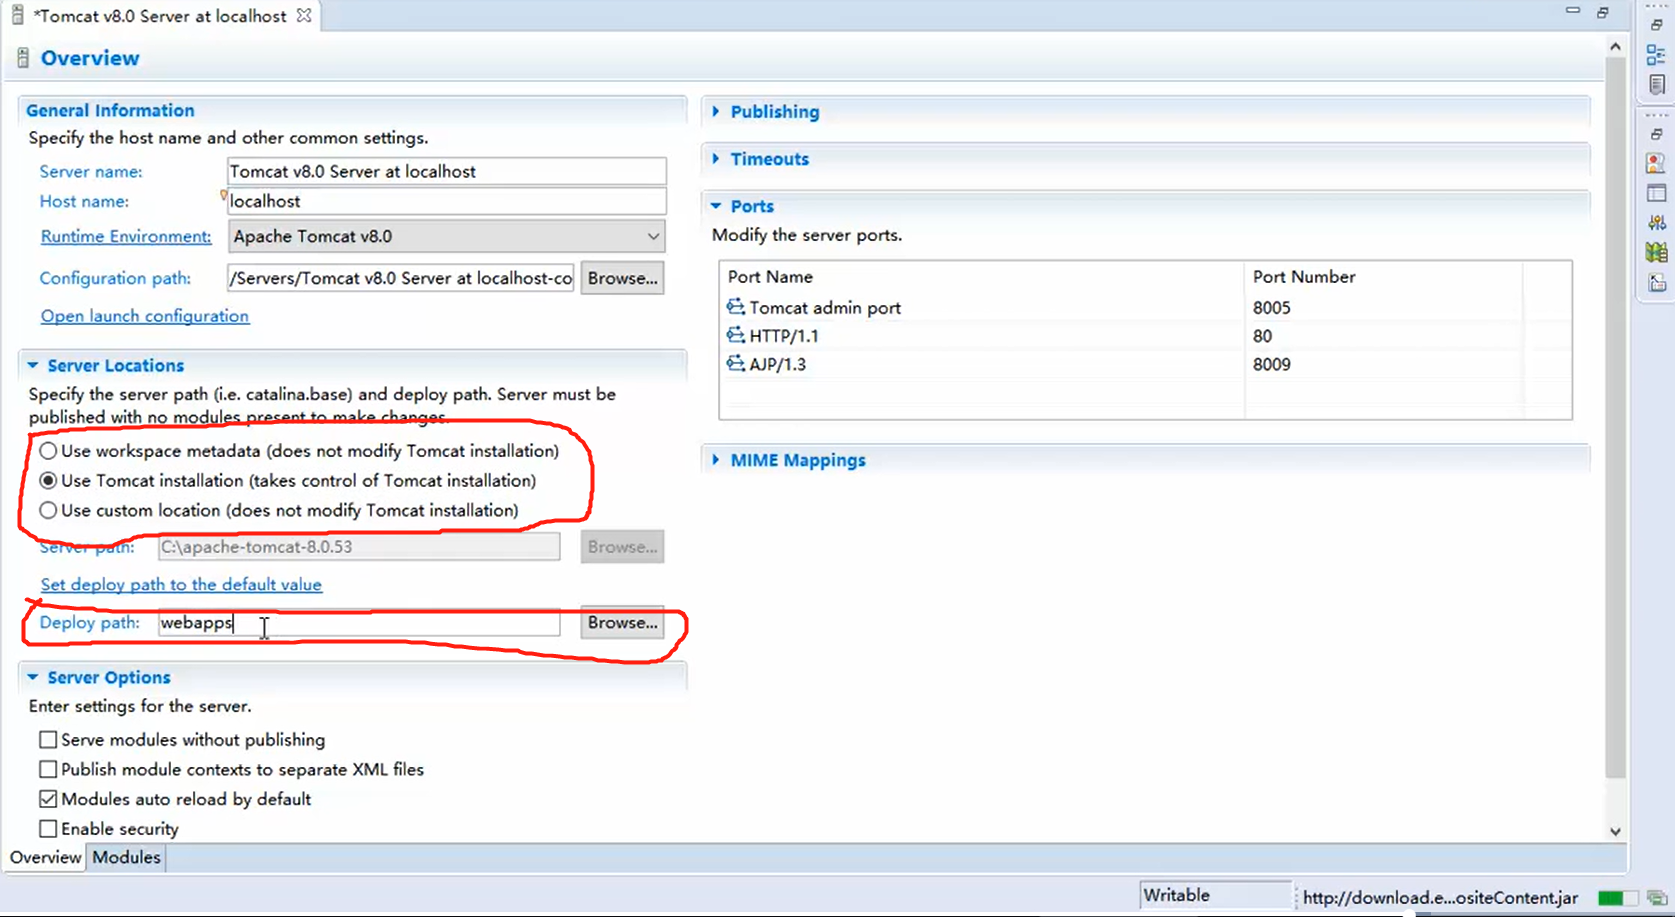Click the Configuration path text field
This screenshot has width=1675, height=917.
[x=400, y=278]
